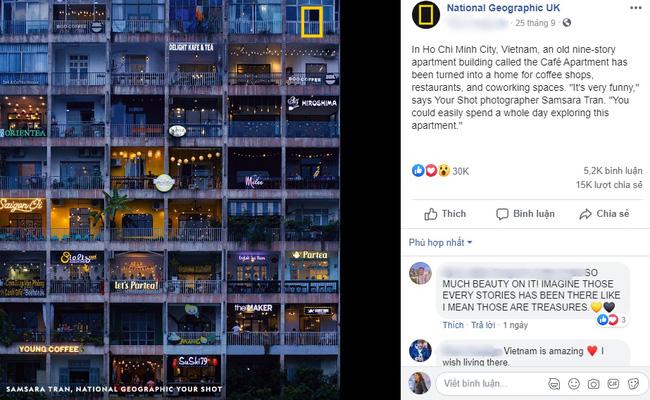The height and width of the screenshot is (400, 650).
Task: Click the National Geographic UK profile logo
Action: click(426, 15)
